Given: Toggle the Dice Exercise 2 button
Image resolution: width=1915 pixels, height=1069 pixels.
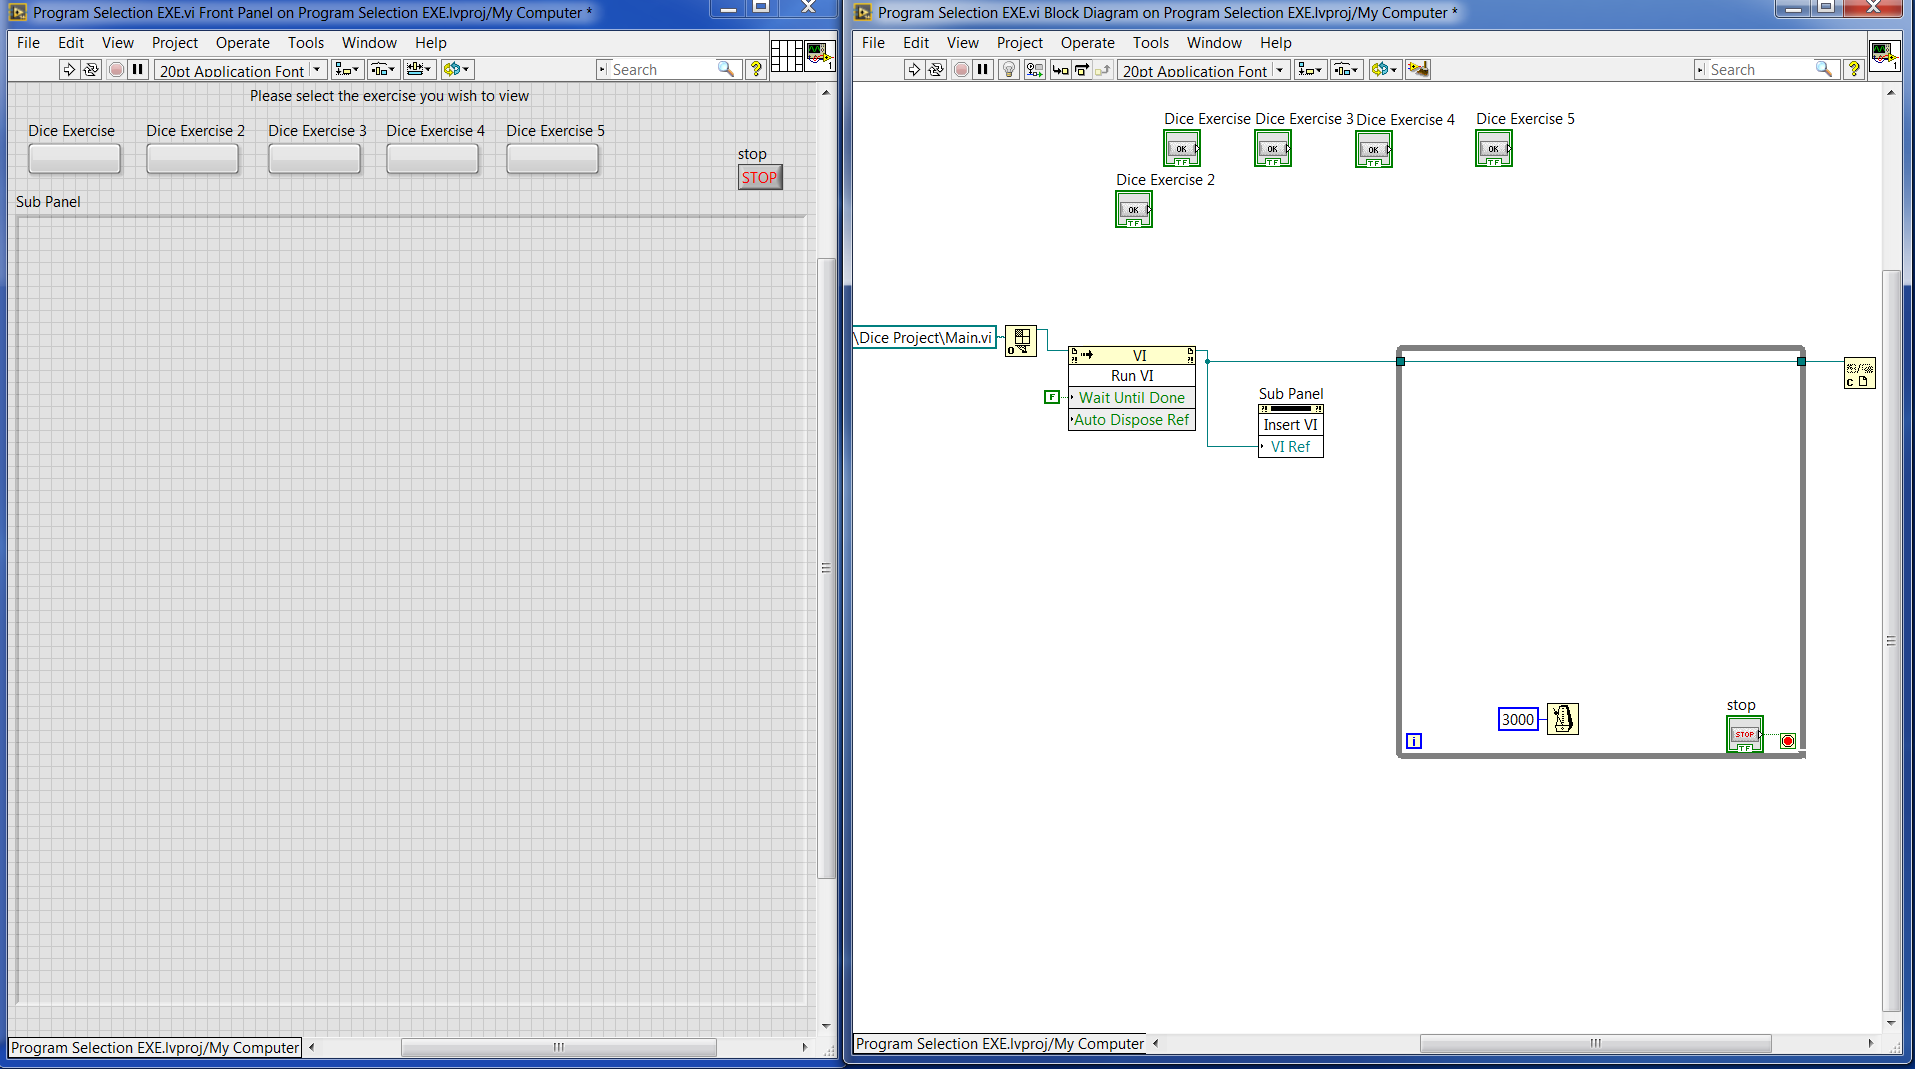Looking at the screenshot, I should 193,159.
